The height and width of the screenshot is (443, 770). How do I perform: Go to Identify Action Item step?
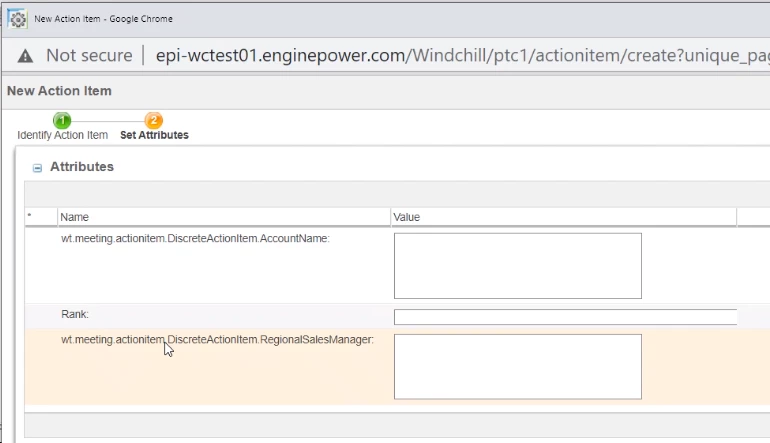click(x=62, y=135)
